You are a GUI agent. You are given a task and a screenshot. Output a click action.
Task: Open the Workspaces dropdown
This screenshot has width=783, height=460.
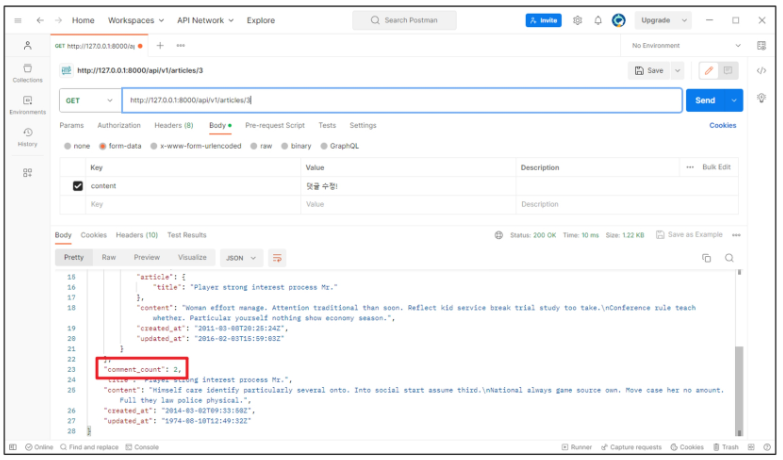point(136,20)
